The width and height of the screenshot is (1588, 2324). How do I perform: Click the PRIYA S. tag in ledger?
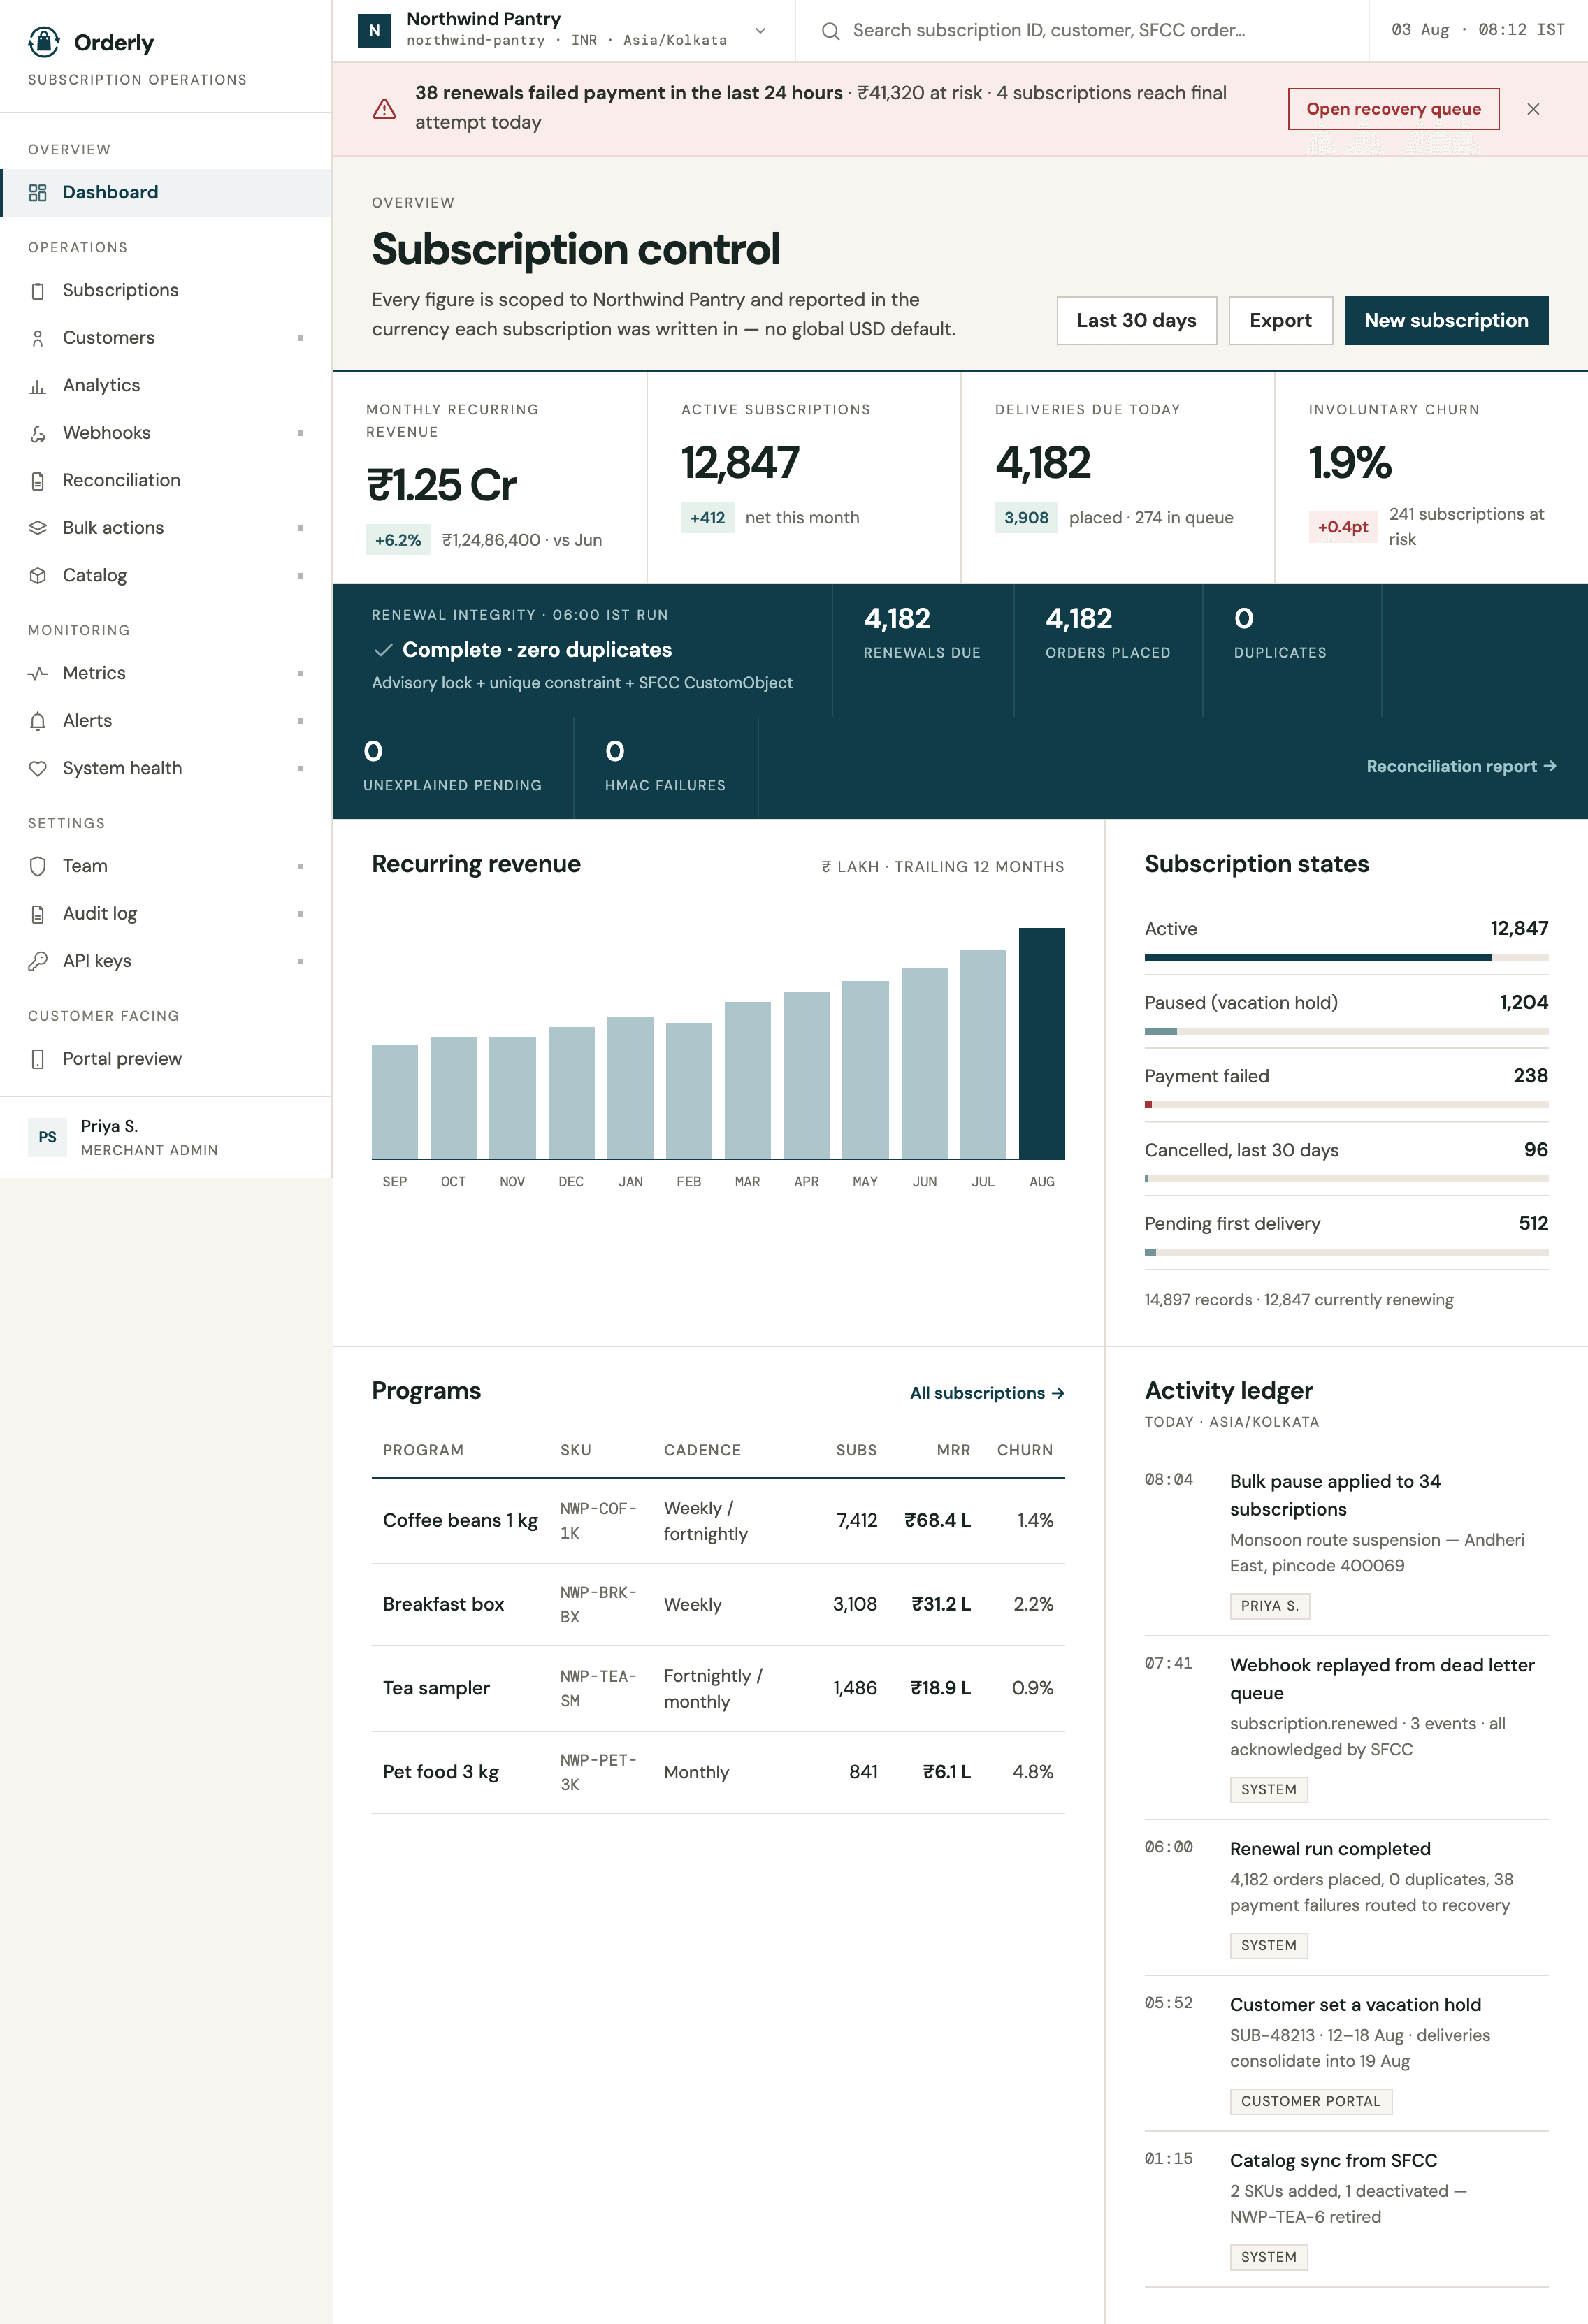point(1269,1606)
